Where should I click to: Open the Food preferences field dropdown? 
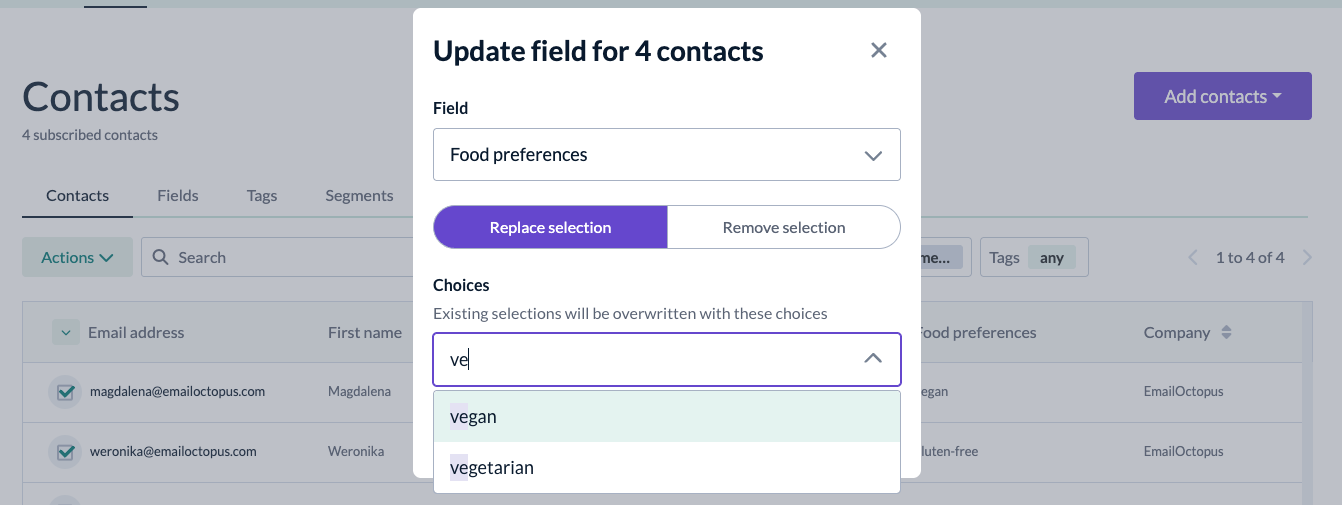667,155
